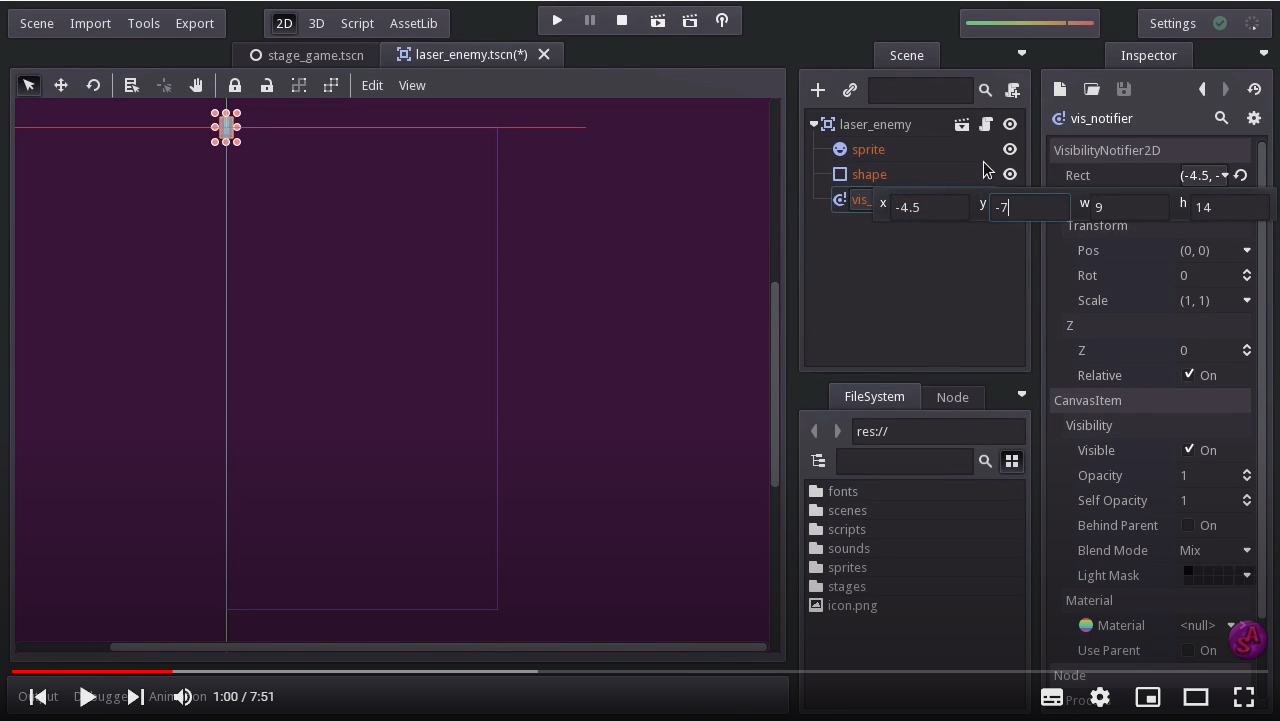Close the laser_enemy.tscn tab
The width and height of the screenshot is (1280, 721).
[544, 54]
